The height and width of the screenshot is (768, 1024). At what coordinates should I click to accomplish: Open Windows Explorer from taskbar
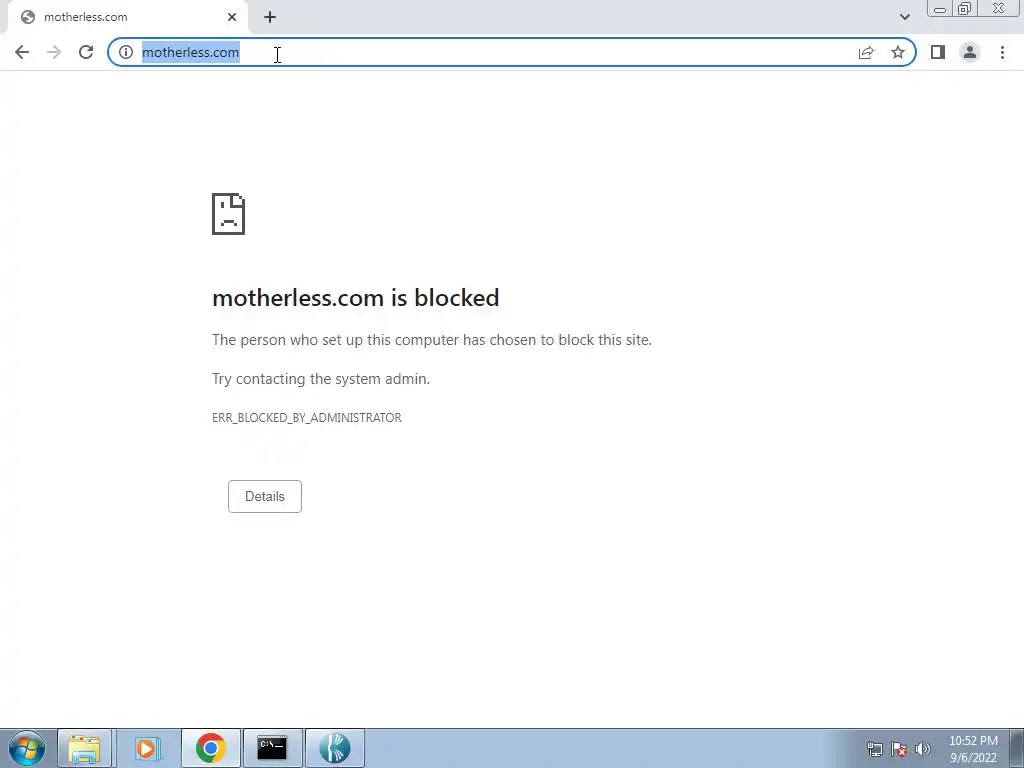[85, 748]
